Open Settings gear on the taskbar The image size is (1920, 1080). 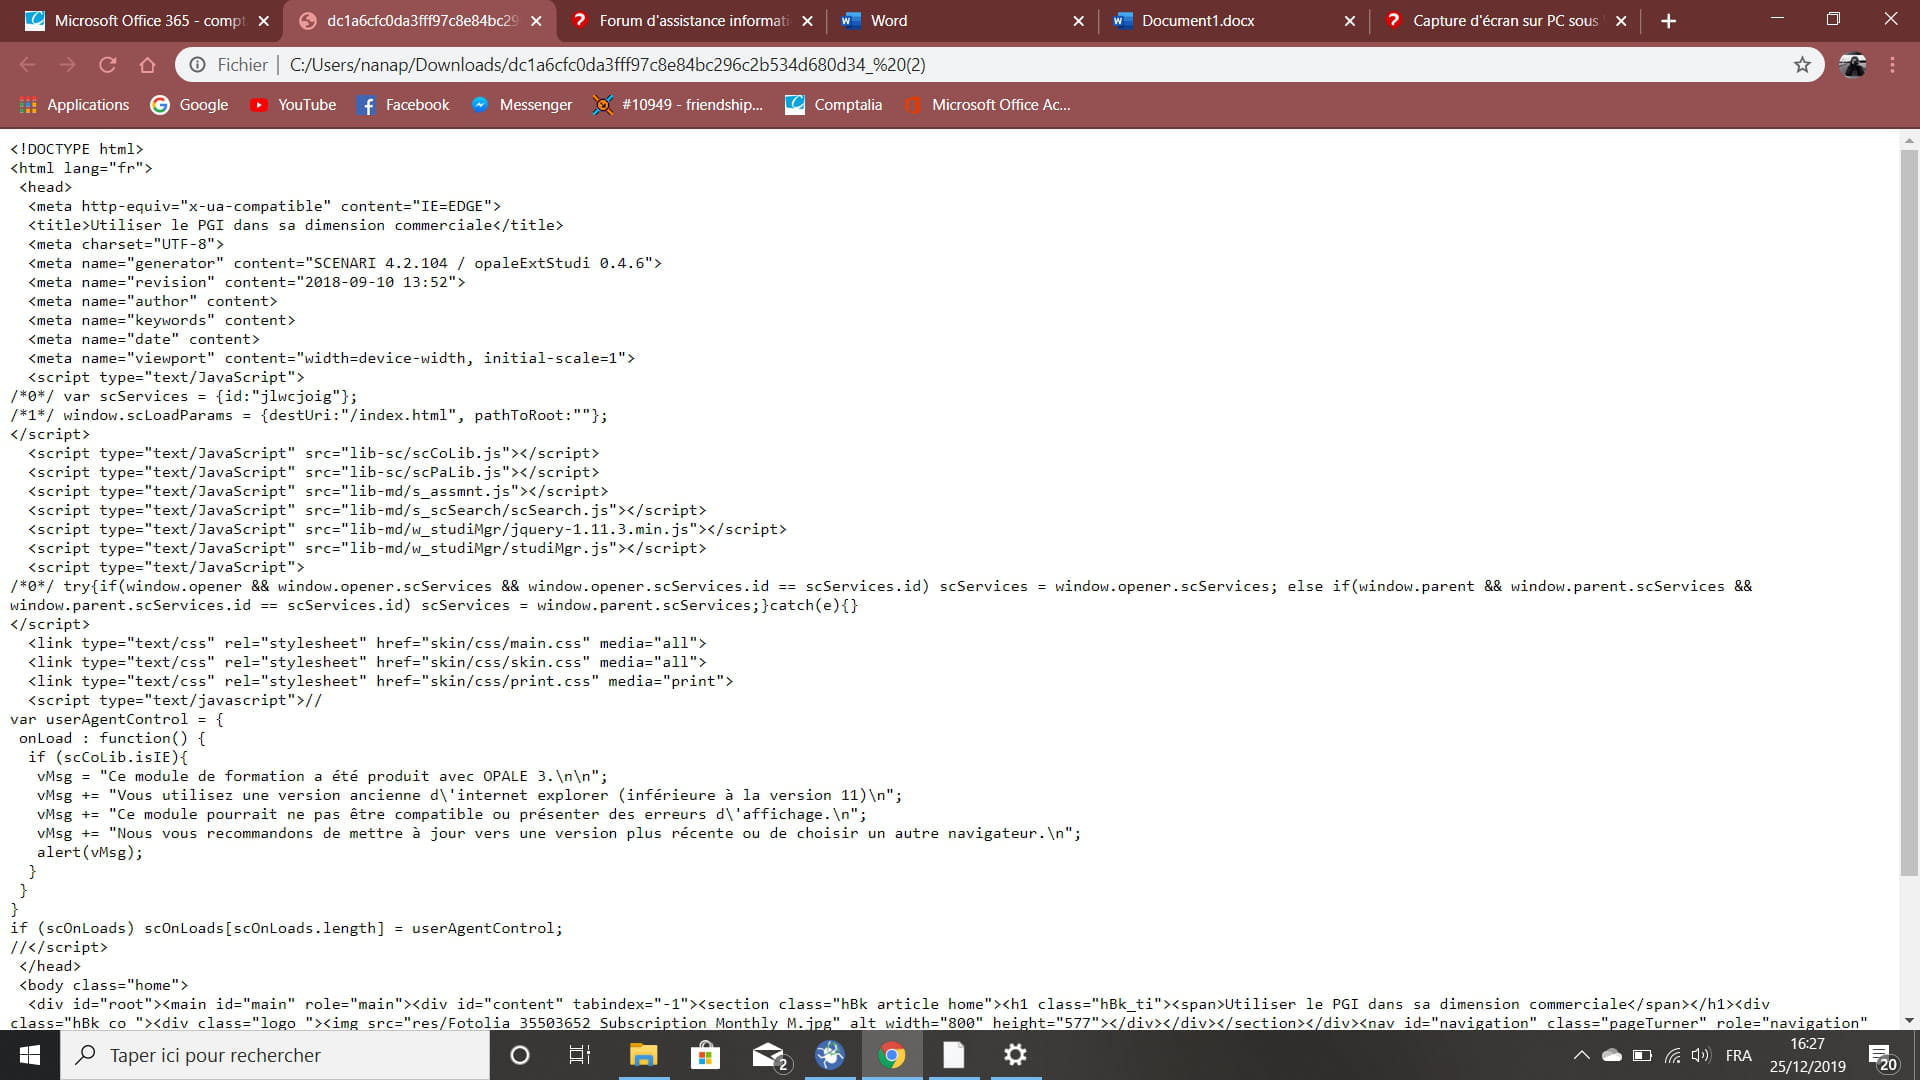coord(1015,1055)
